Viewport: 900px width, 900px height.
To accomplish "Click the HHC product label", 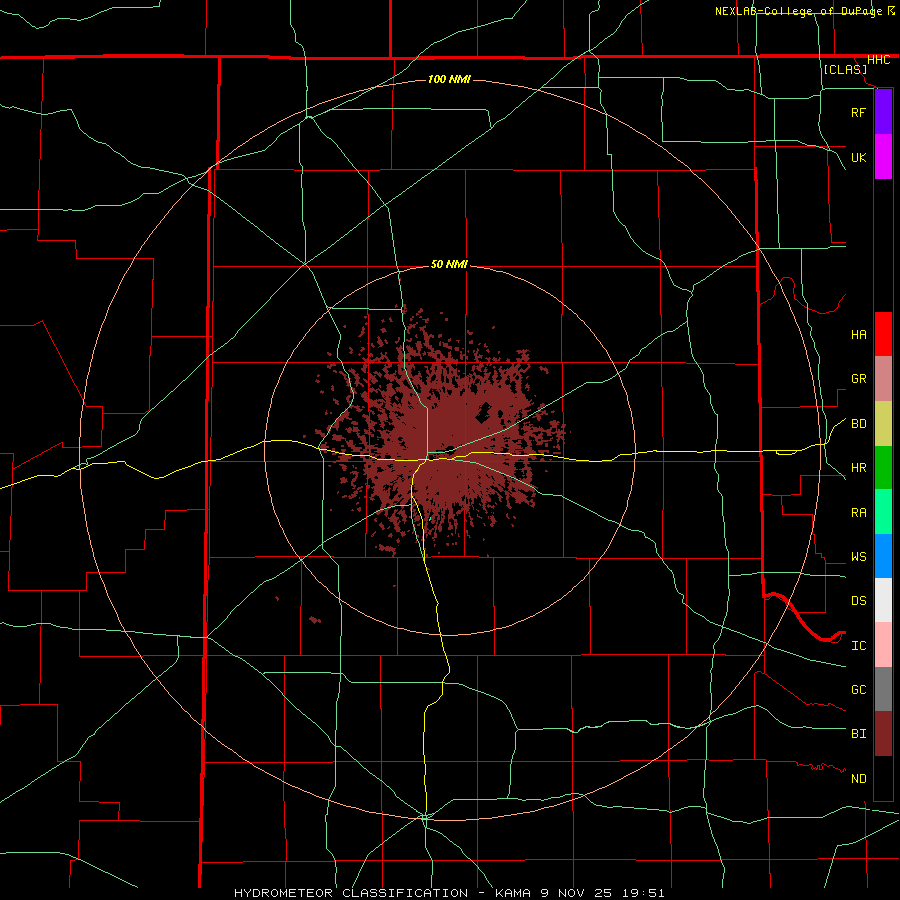I will (x=878, y=60).
